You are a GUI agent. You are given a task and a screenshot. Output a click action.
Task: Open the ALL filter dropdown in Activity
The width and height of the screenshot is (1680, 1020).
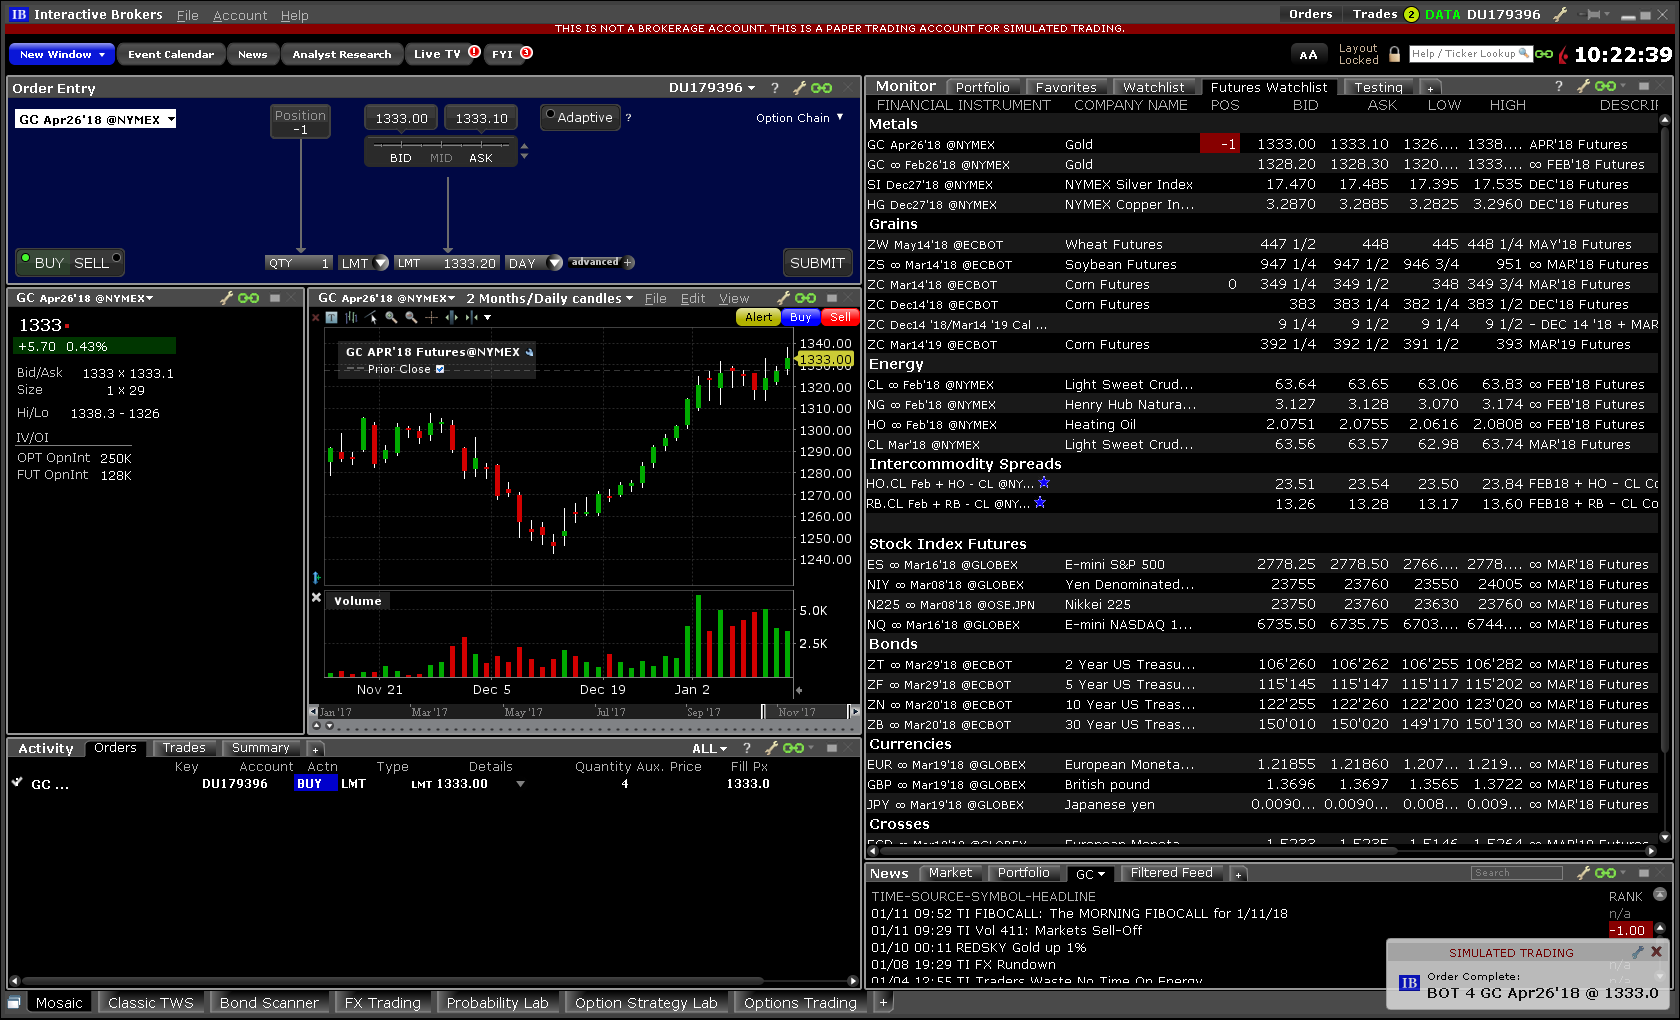tap(710, 748)
